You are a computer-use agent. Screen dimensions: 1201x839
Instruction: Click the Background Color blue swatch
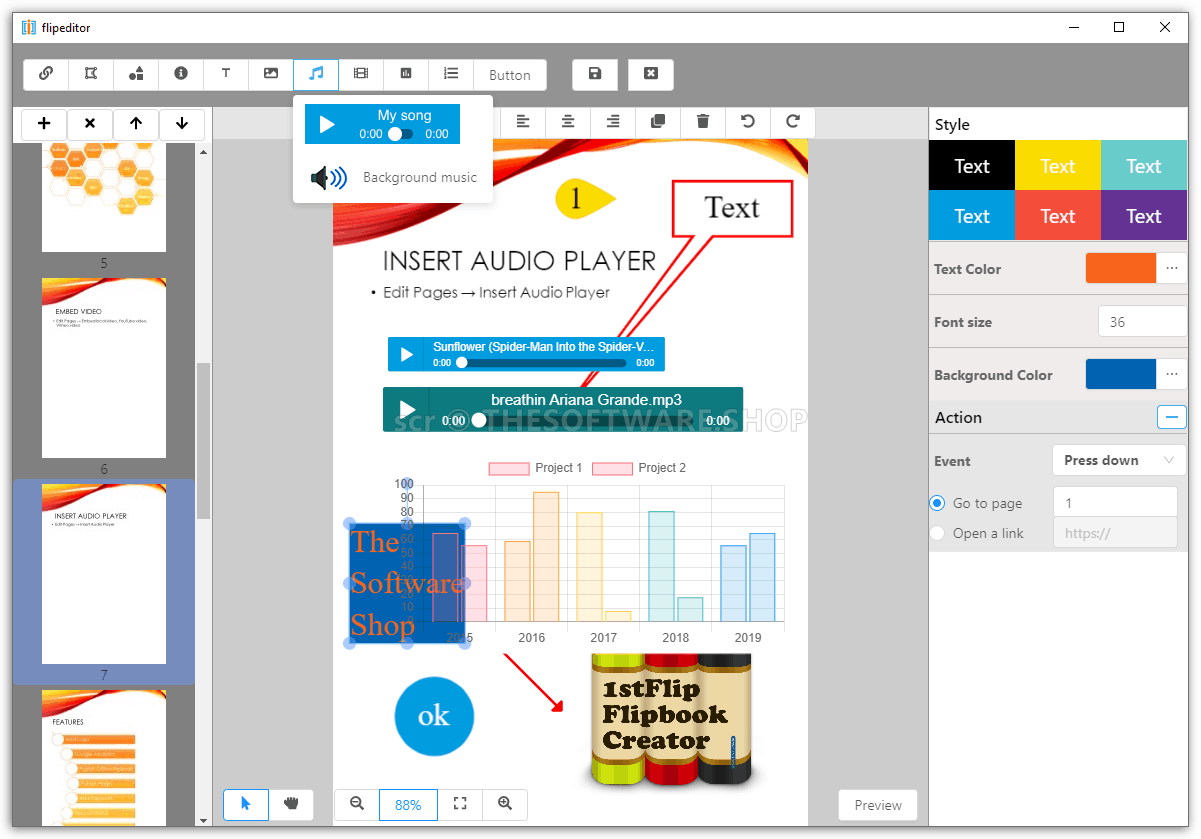[x=1120, y=374]
